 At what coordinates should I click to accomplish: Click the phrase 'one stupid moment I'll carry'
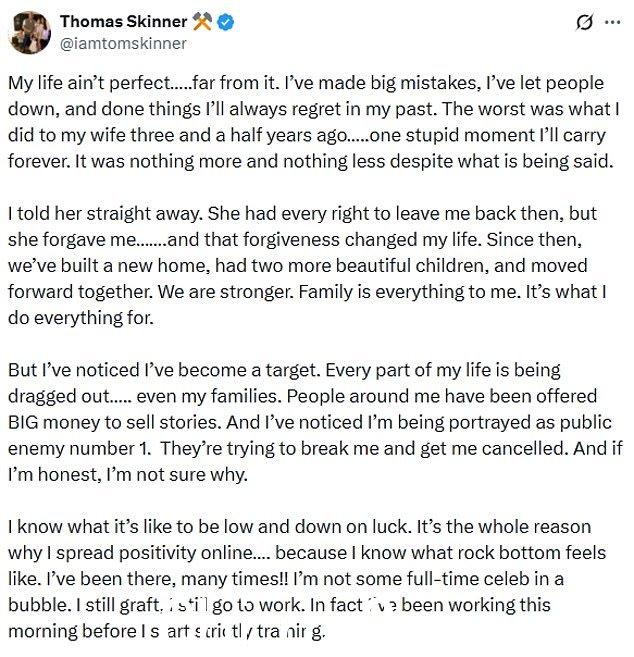488,135
